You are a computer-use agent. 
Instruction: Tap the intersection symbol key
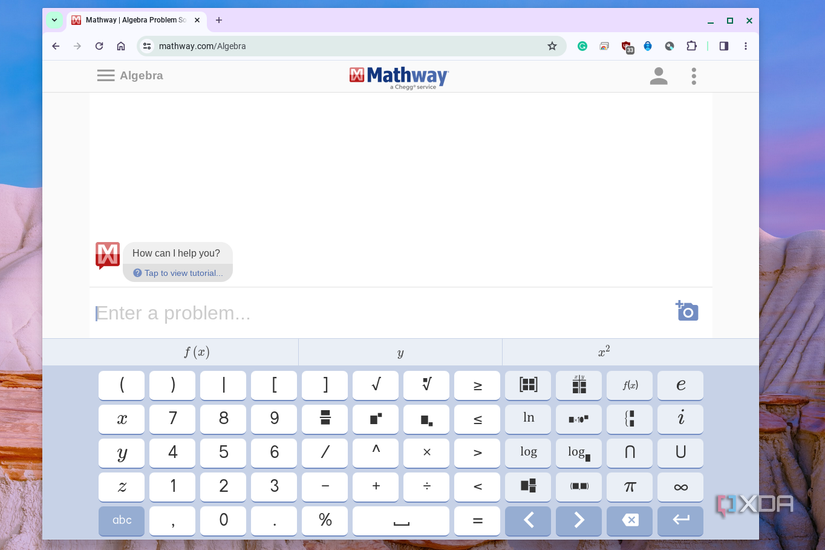click(x=630, y=452)
